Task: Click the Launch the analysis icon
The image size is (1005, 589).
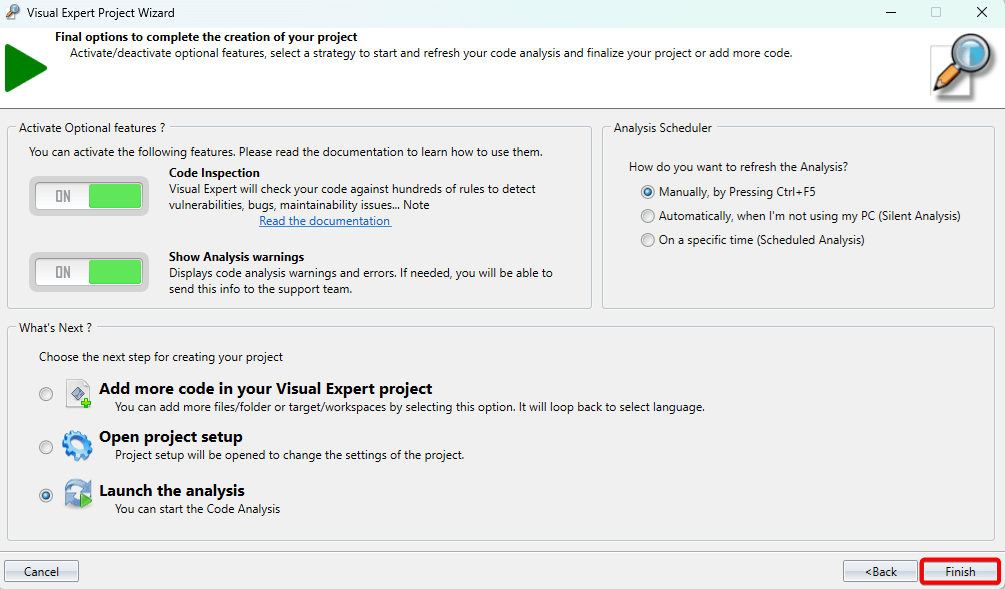Action: (x=78, y=495)
